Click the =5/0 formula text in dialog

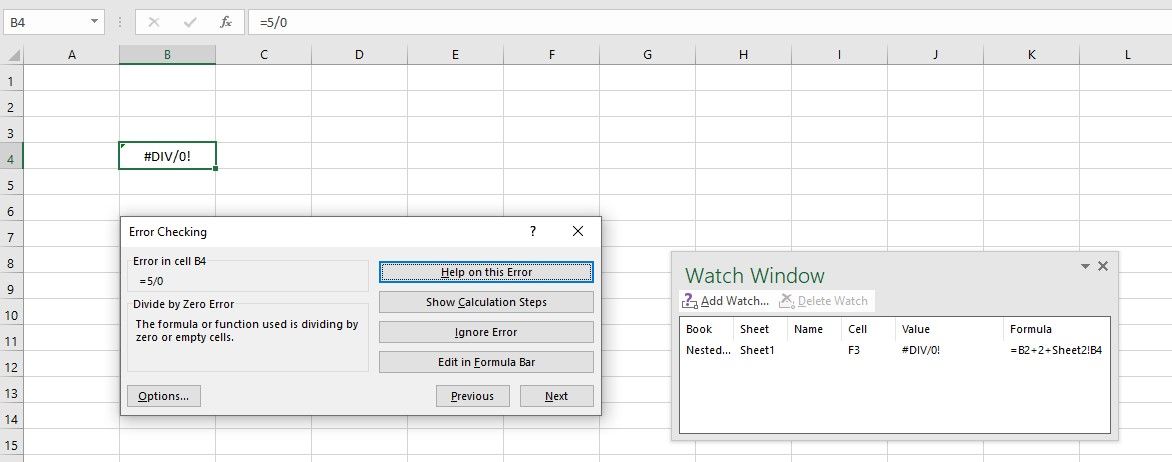tap(151, 281)
